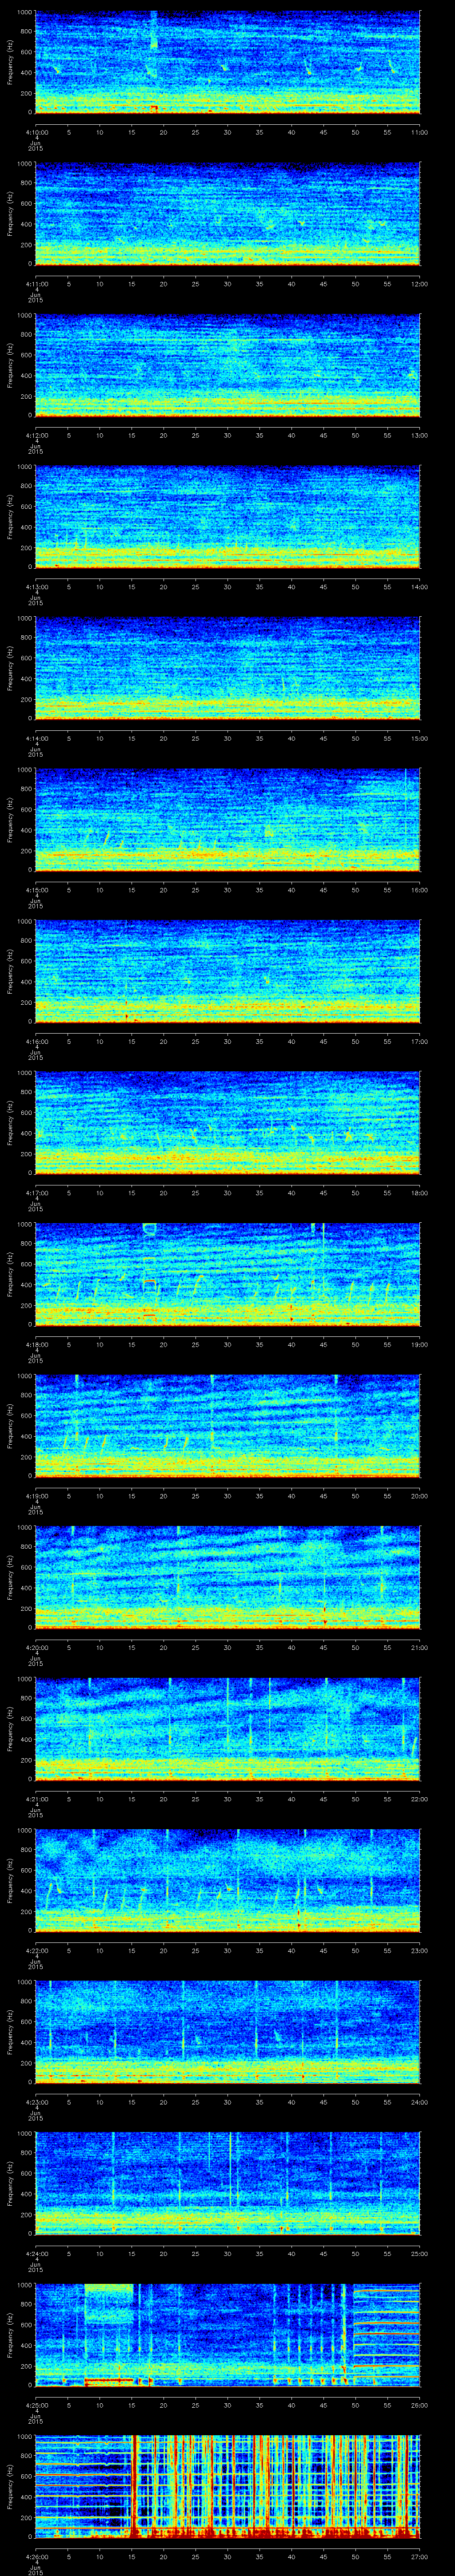Pick the "4:17:00" axis timestamp

(x=36, y=1192)
